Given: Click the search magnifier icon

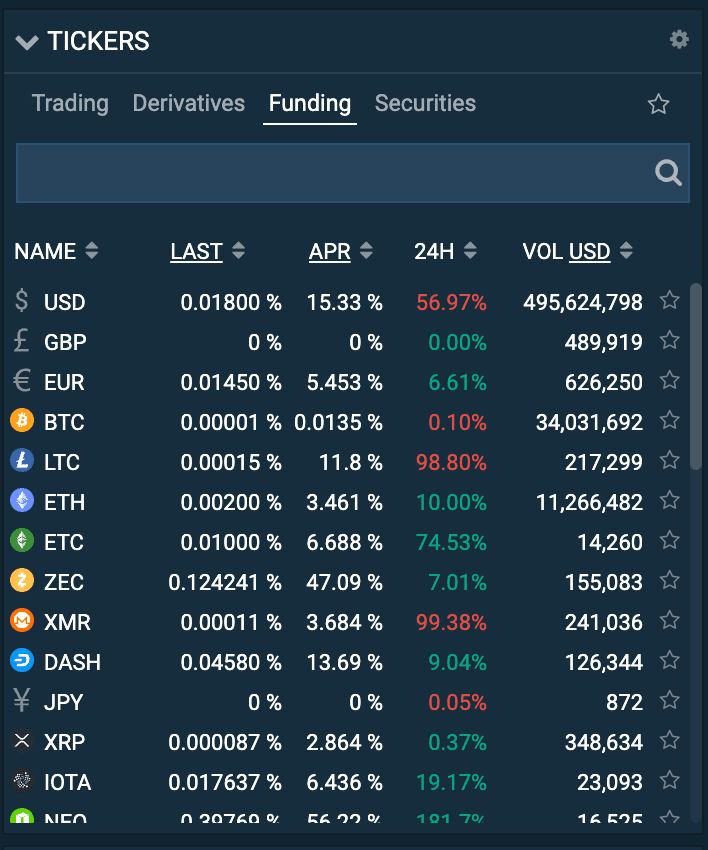Looking at the screenshot, I should (668, 173).
